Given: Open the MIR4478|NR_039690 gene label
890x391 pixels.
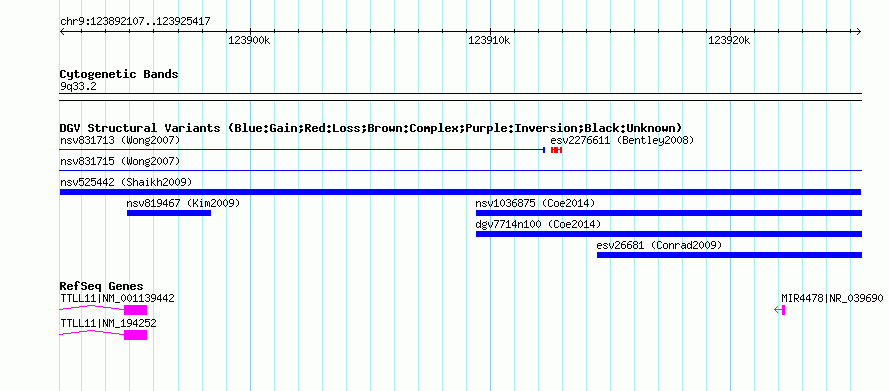Looking at the screenshot, I should click(x=832, y=298).
